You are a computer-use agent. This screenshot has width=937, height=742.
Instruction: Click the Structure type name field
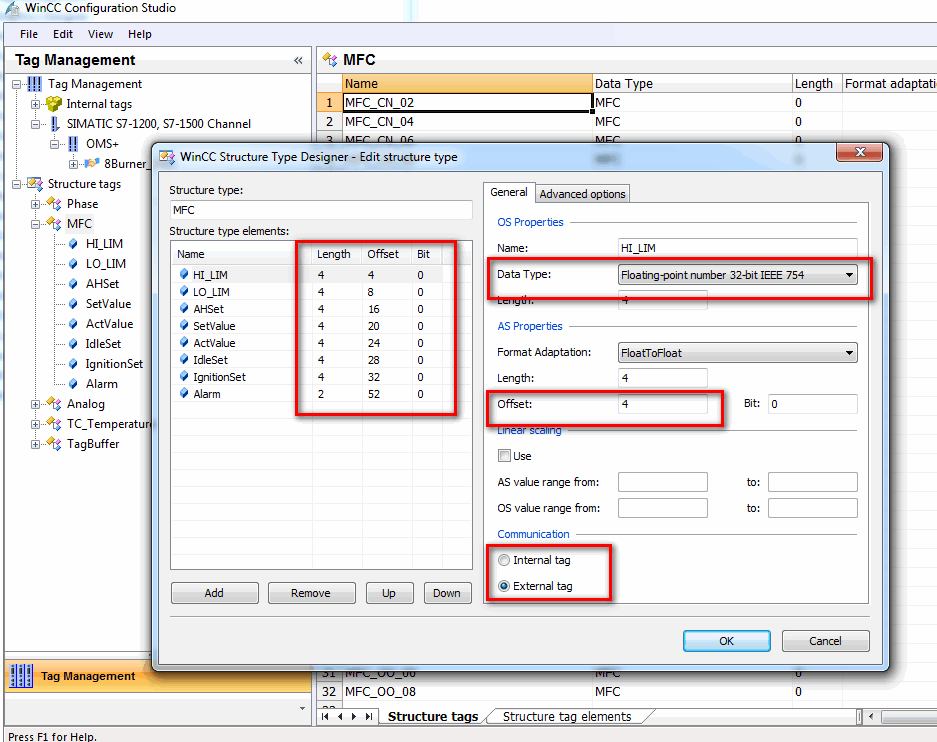pyautogui.click(x=321, y=210)
